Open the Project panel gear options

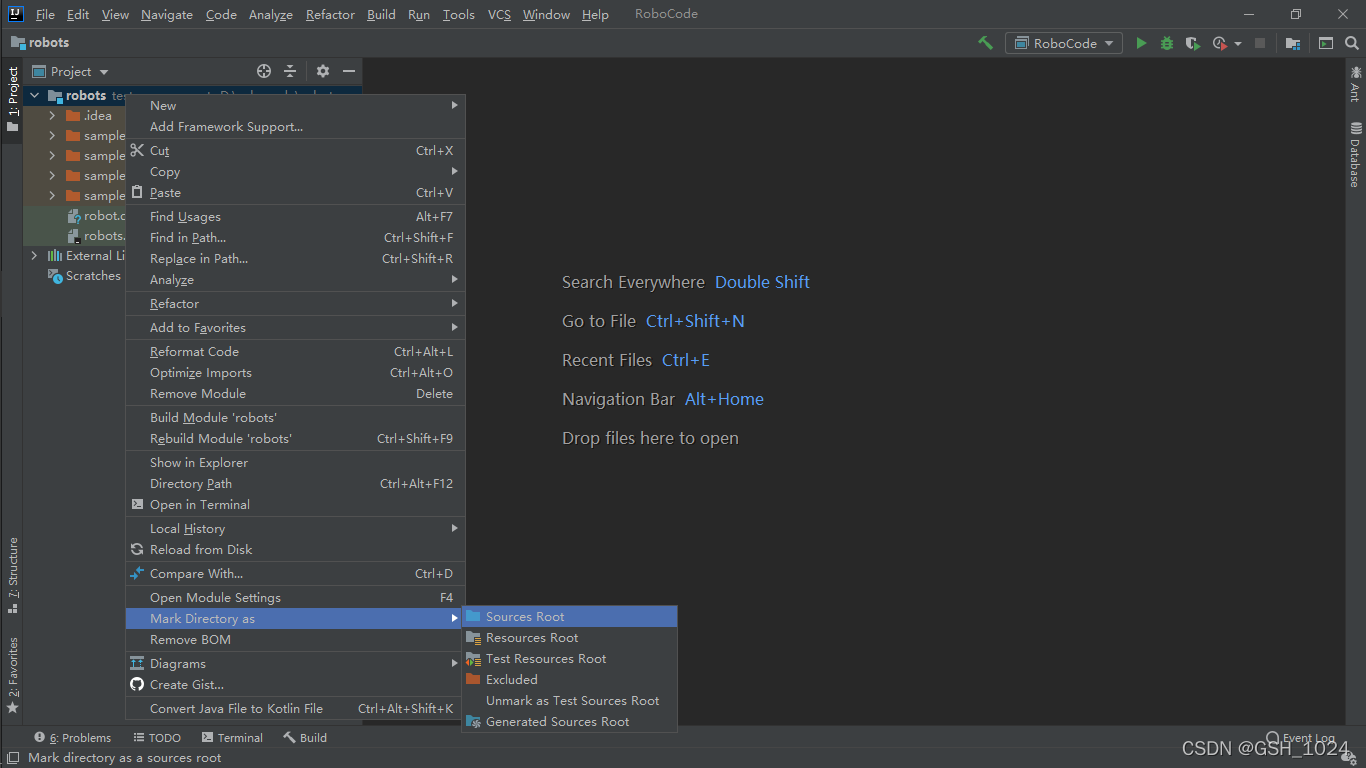click(322, 71)
